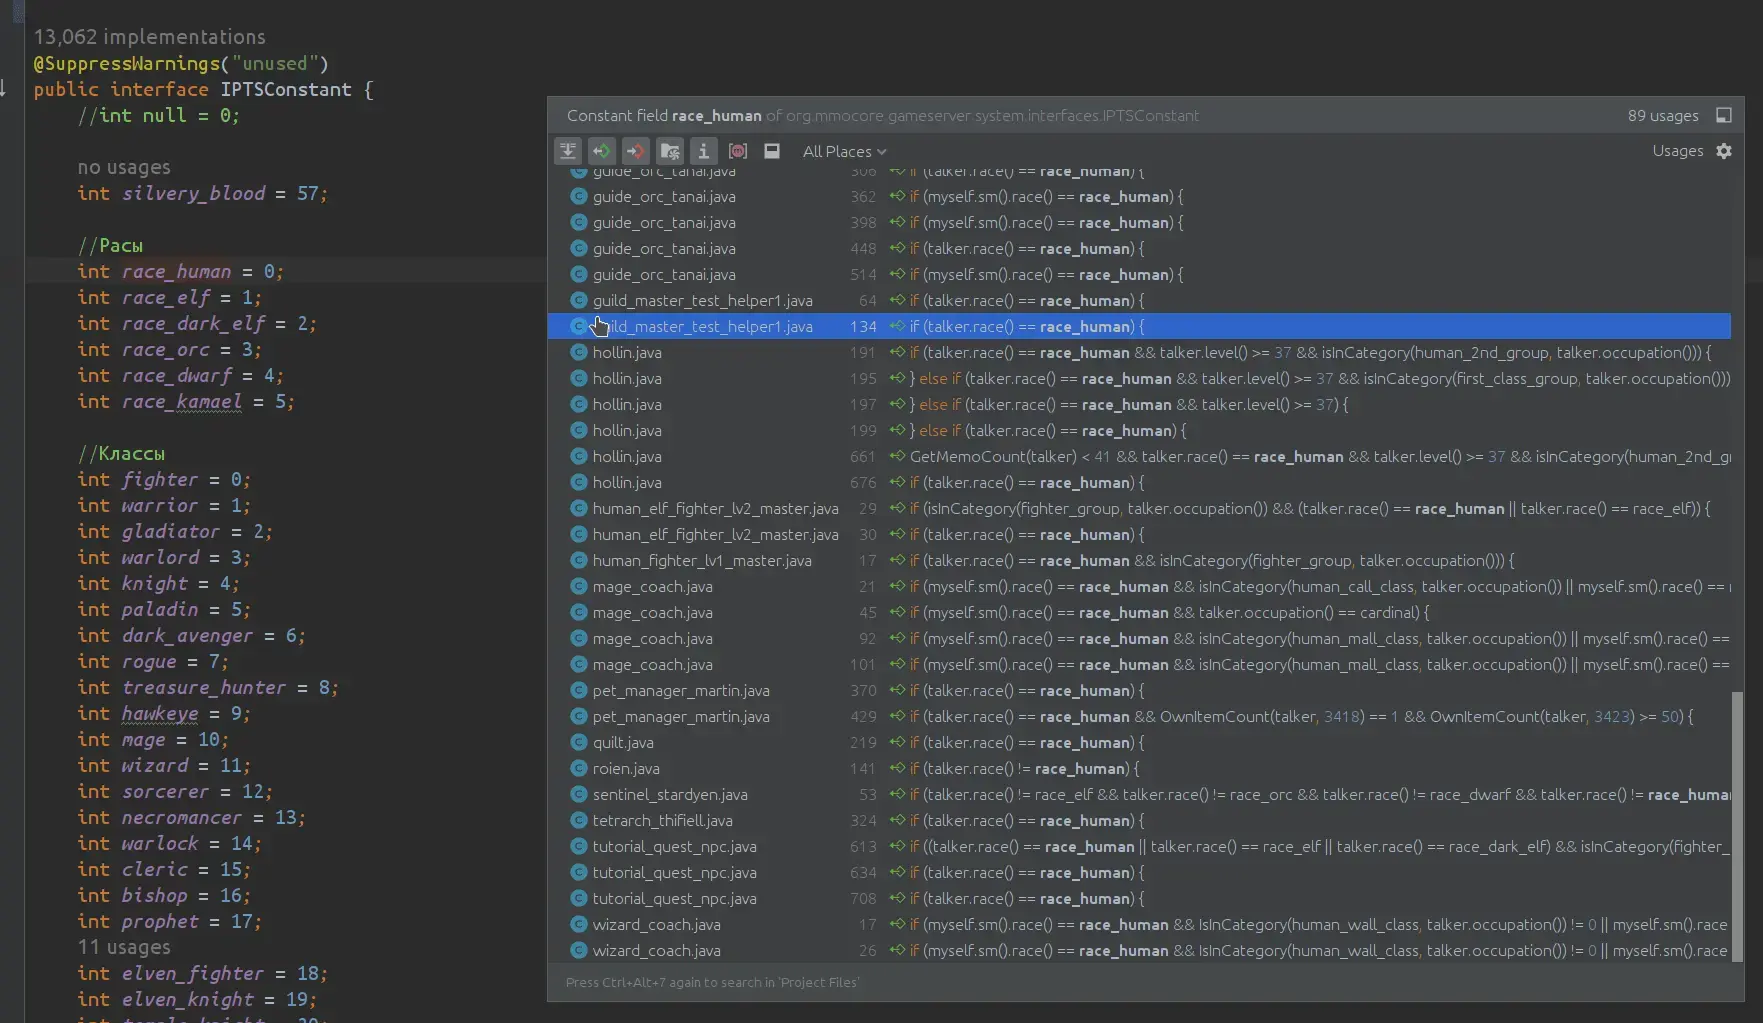Click read-access icon on roien.java line 141
The width and height of the screenshot is (1763, 1023).
tap(897, 769)
